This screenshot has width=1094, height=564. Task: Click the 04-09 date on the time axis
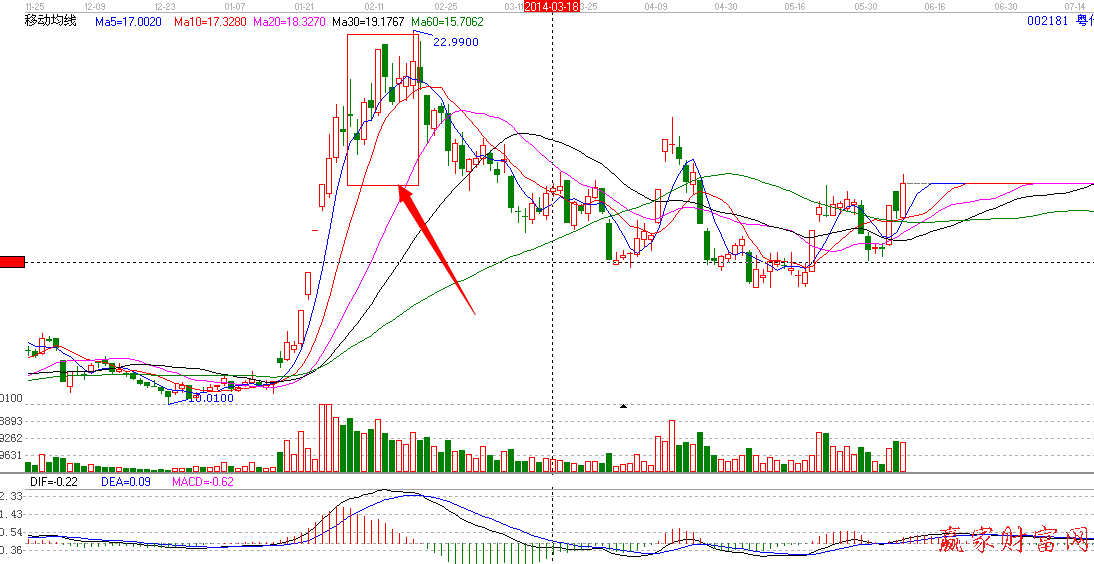[x=656, y=6]
